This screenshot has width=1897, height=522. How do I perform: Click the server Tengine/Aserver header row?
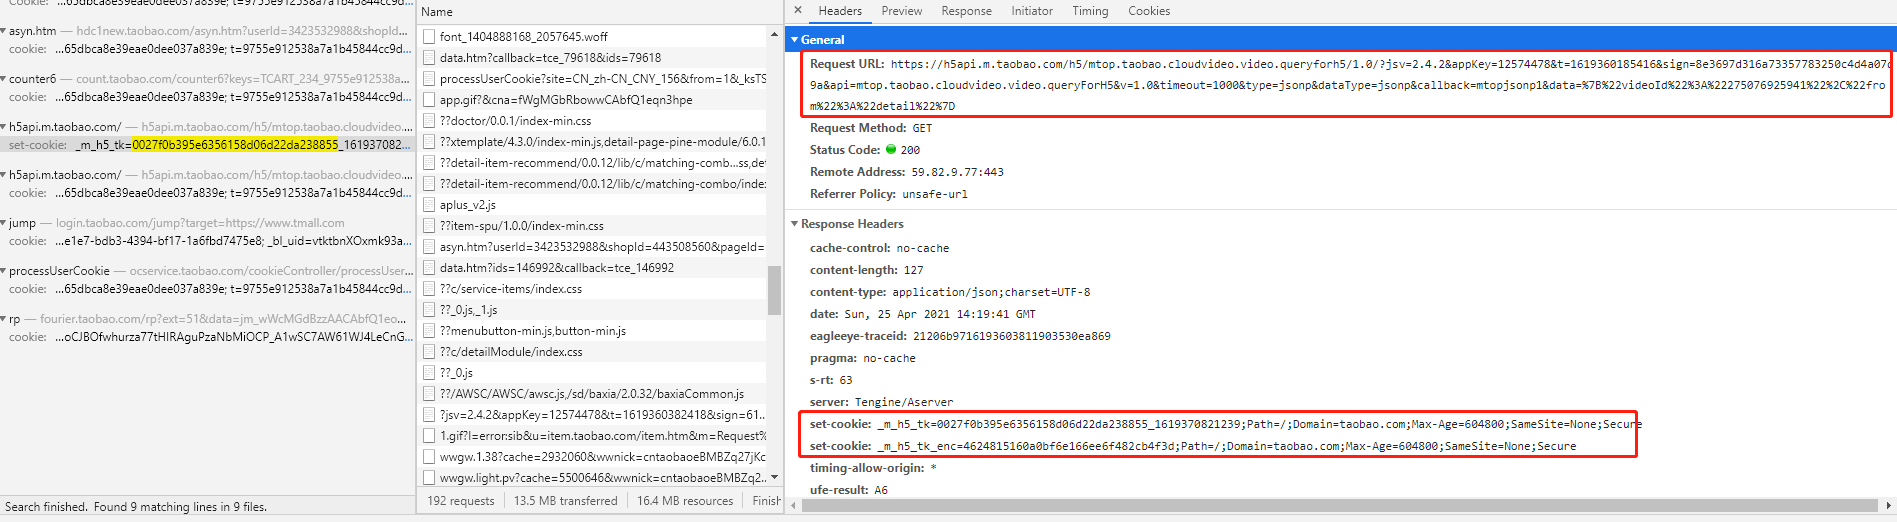click(882, 402)
